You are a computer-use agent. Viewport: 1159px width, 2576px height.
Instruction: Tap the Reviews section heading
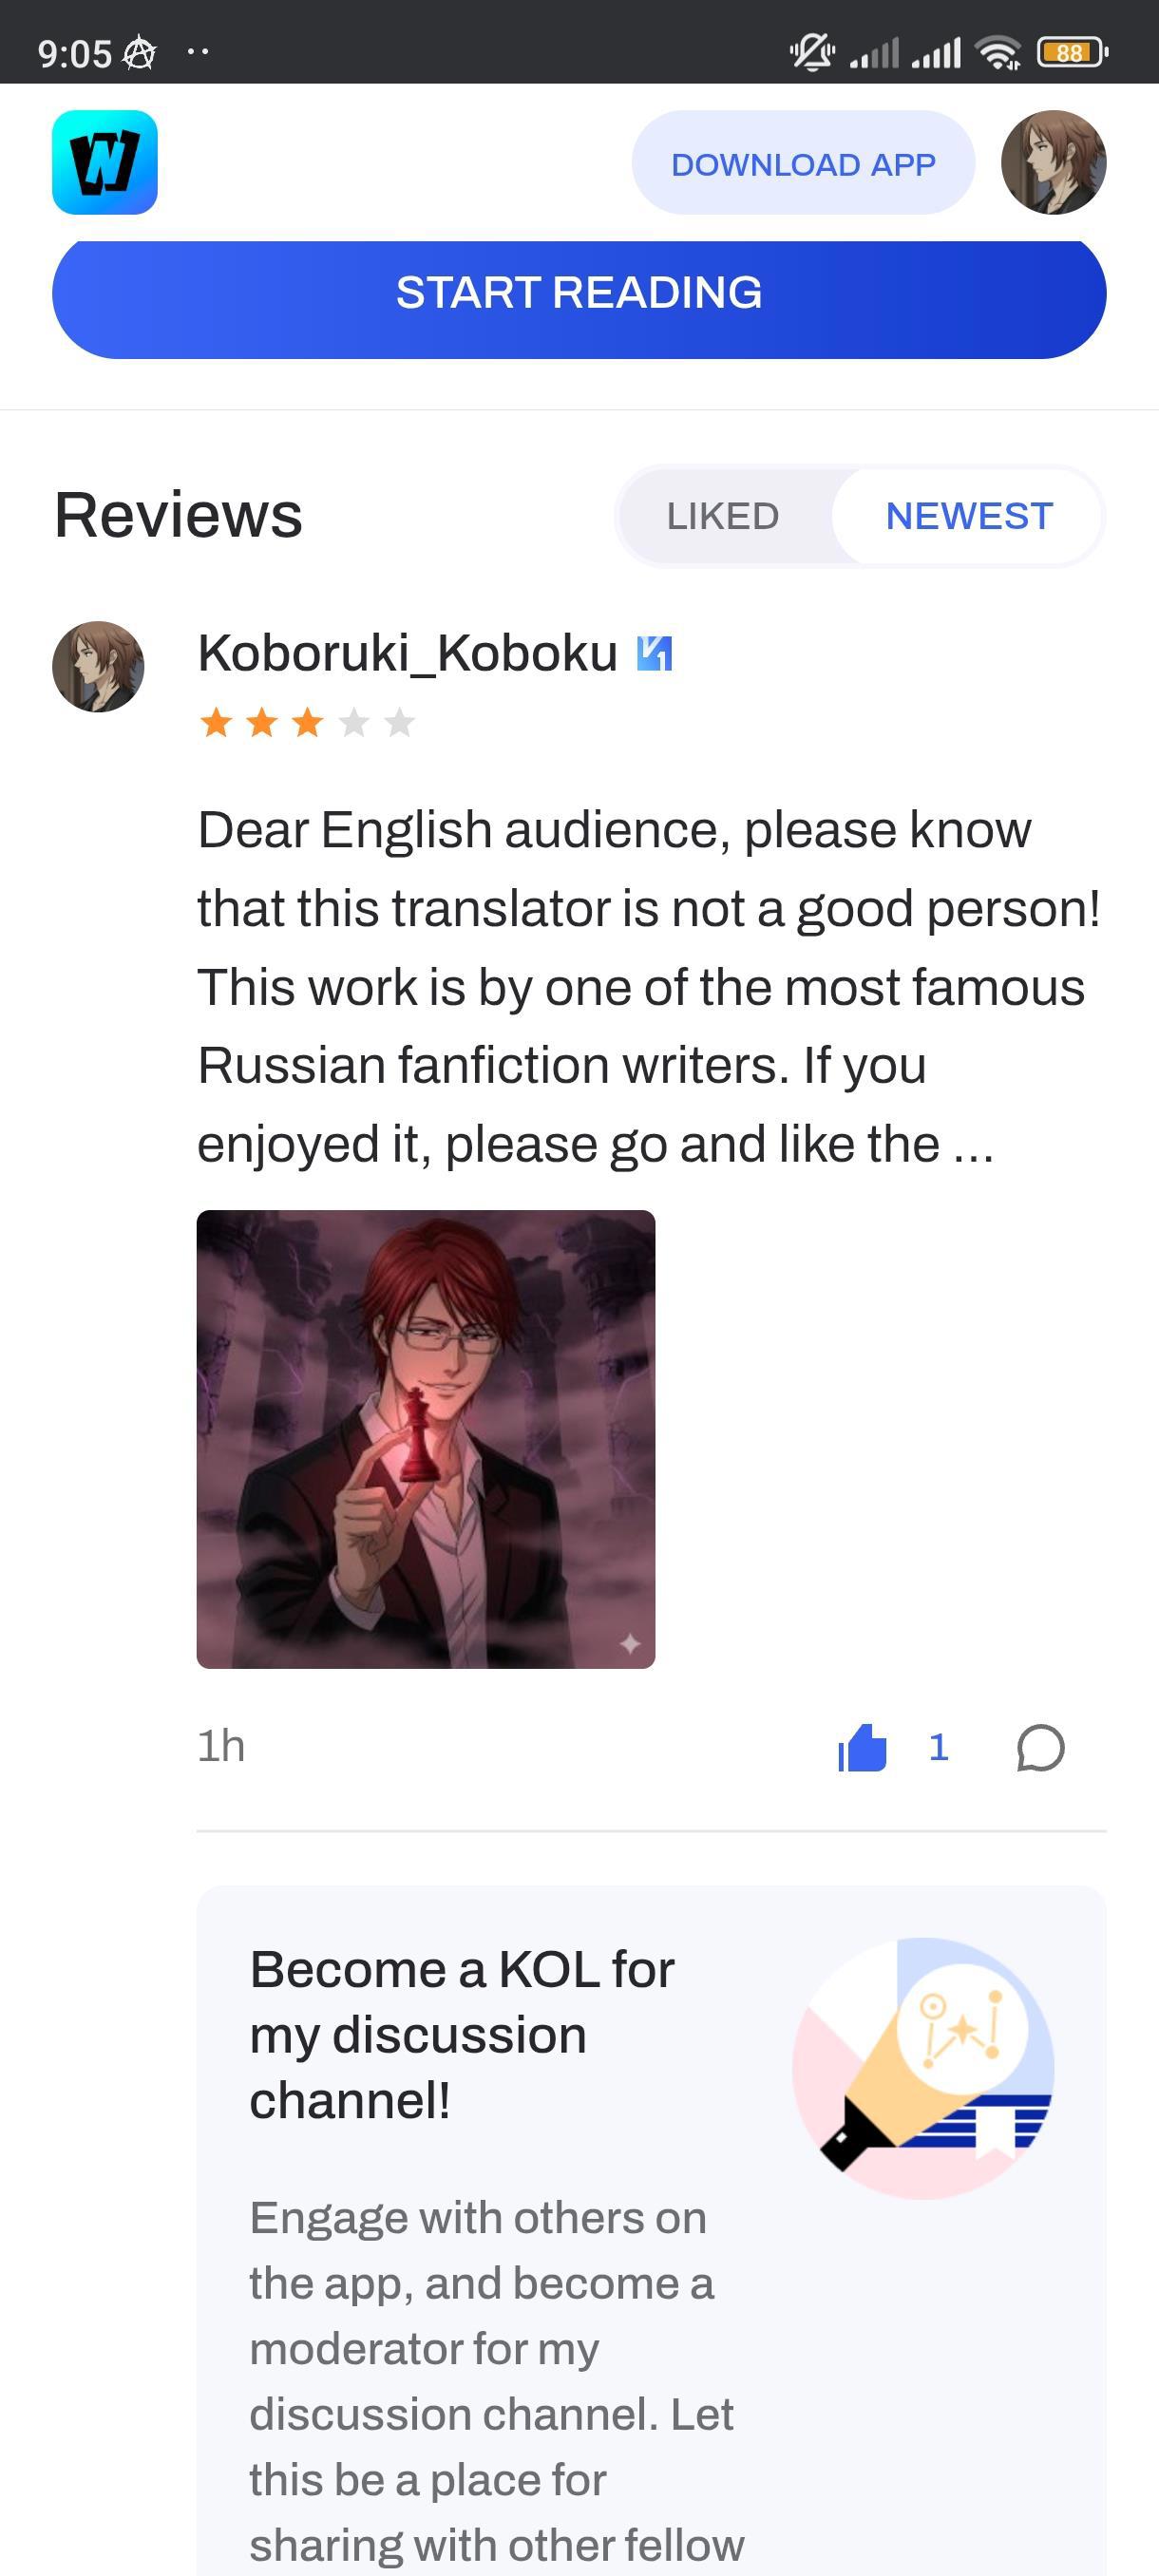[x=178, y=515]
